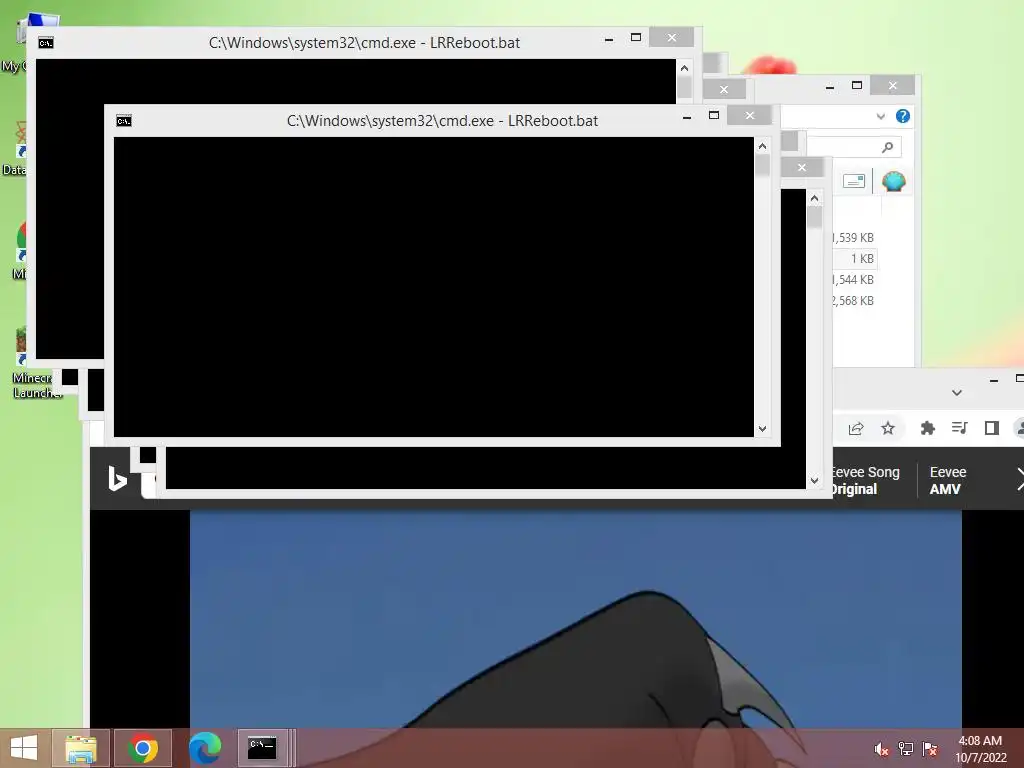Select the file row sized 568 KB
This screenshot has width=1024, height=768.
855,300
